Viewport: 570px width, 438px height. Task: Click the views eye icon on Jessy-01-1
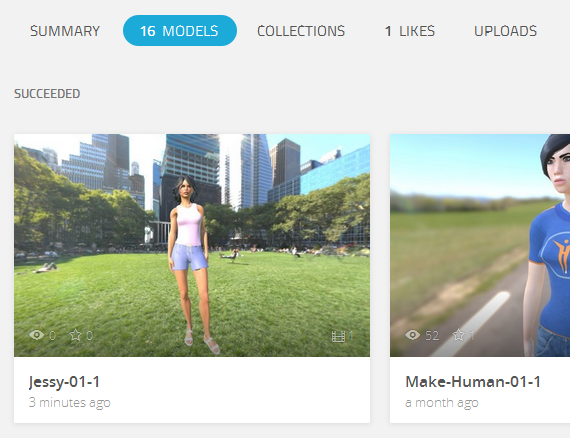pos(36,335)
